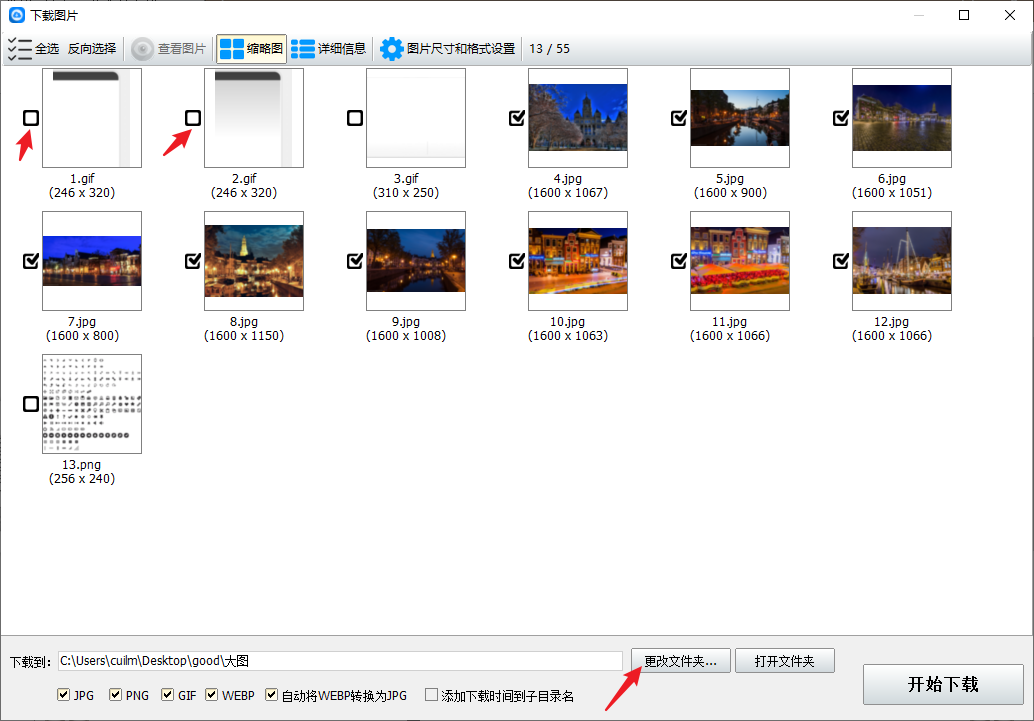Click the 8.jpg file name label

coord(244,322)
